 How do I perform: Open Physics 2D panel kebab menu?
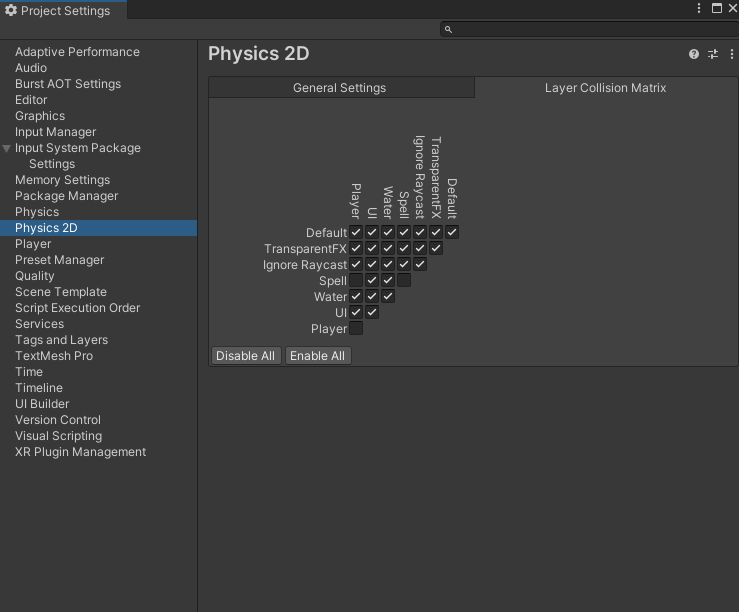(731, 54)
